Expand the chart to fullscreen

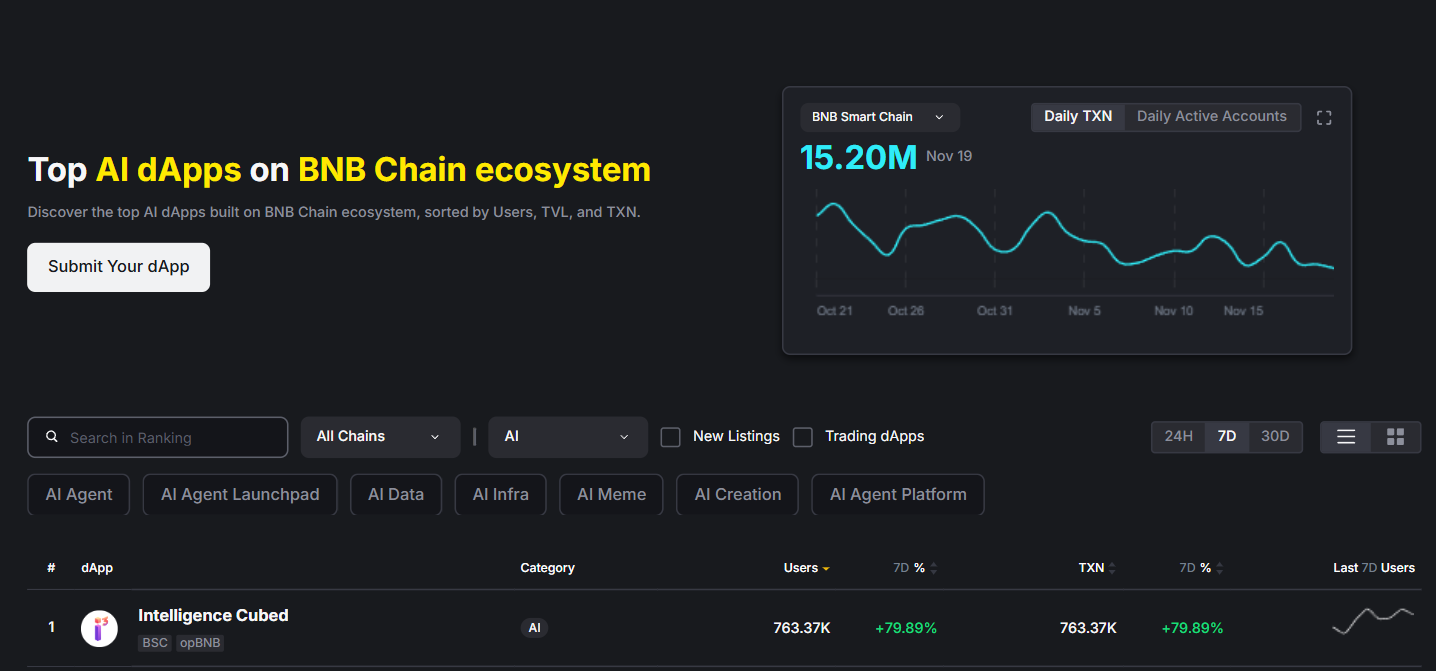pyautogui.click(x=1324, y=117)
